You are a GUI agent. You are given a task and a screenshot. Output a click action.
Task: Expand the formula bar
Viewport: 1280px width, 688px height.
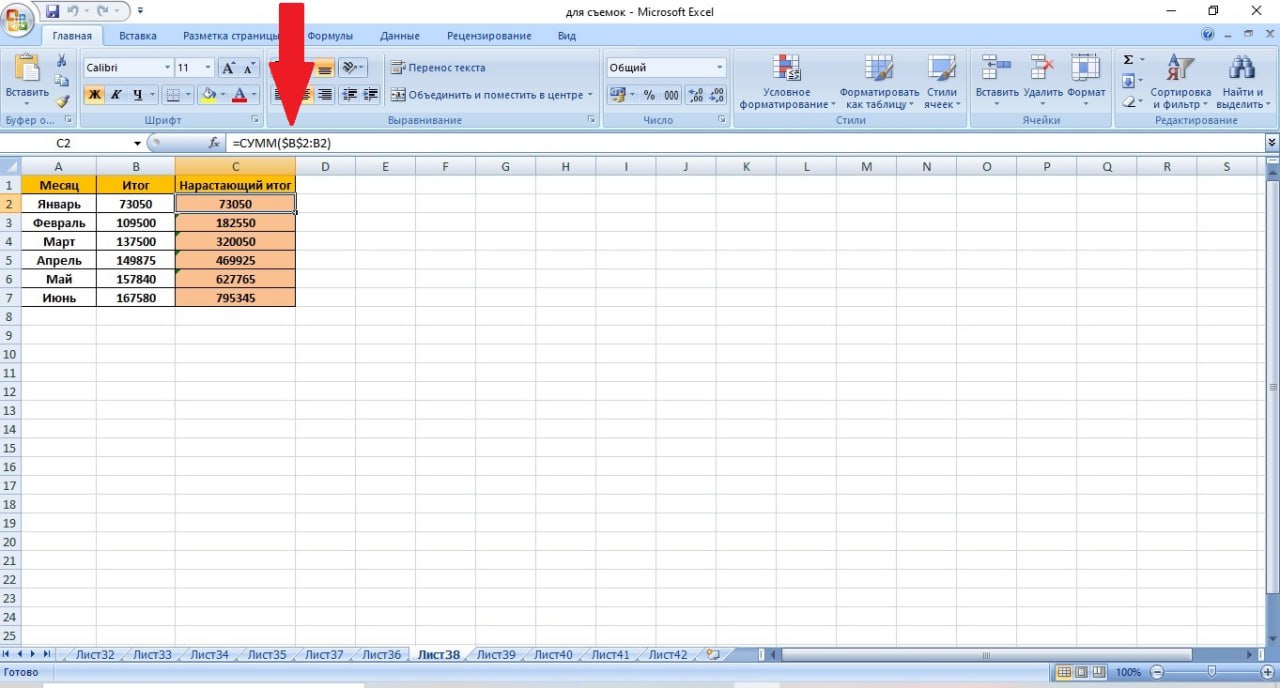click(1272, 143)
